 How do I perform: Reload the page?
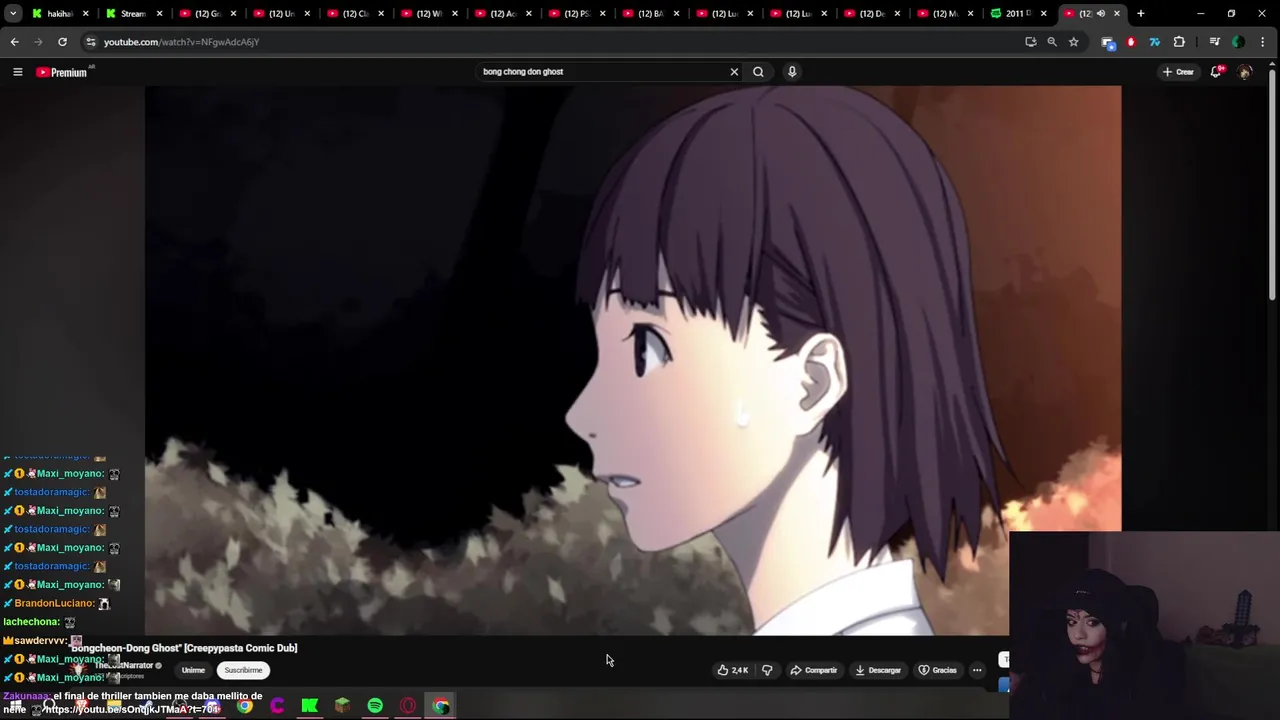click(62, 42)
